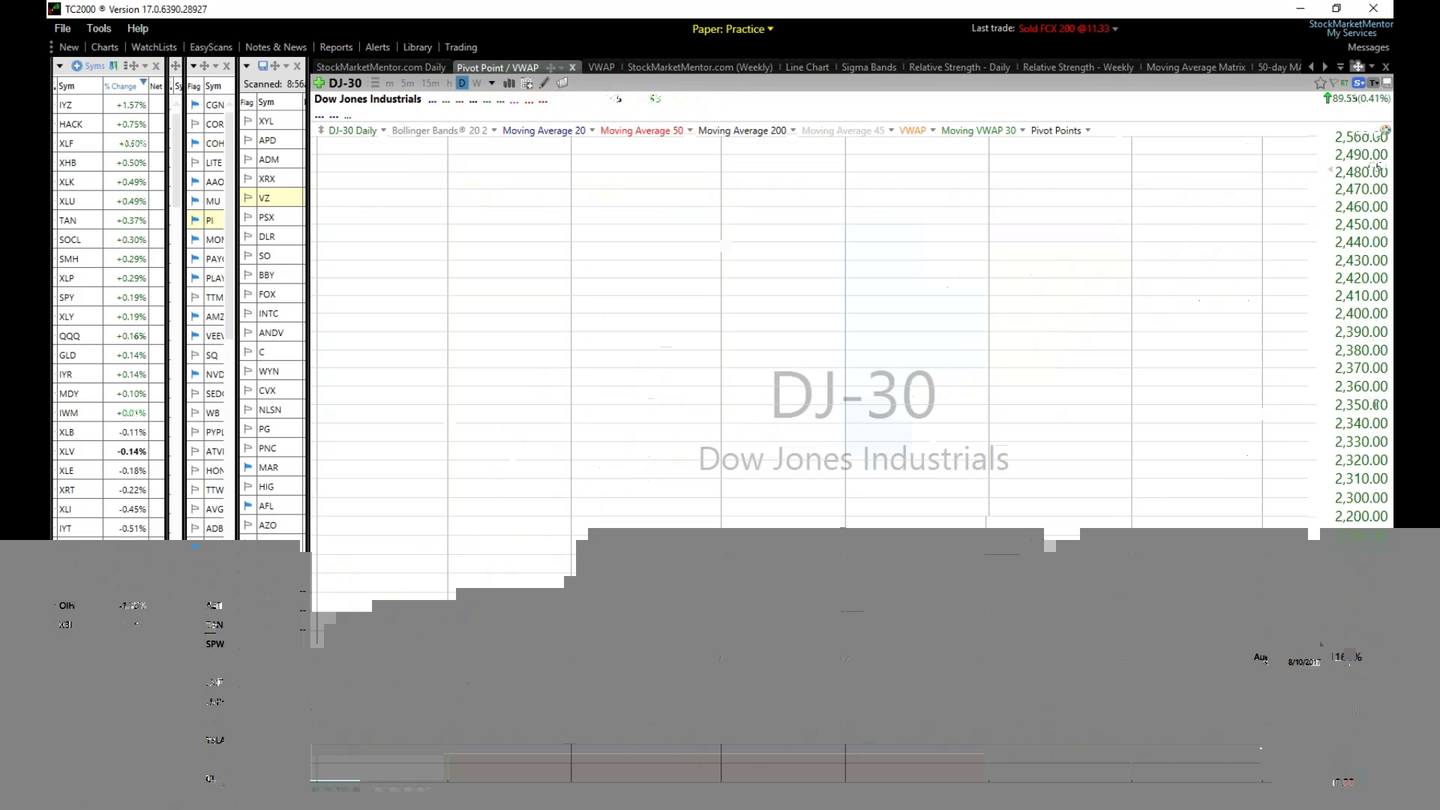Select the W weekly timeframe button
1440x810 pixels.
tap(477, 83)
